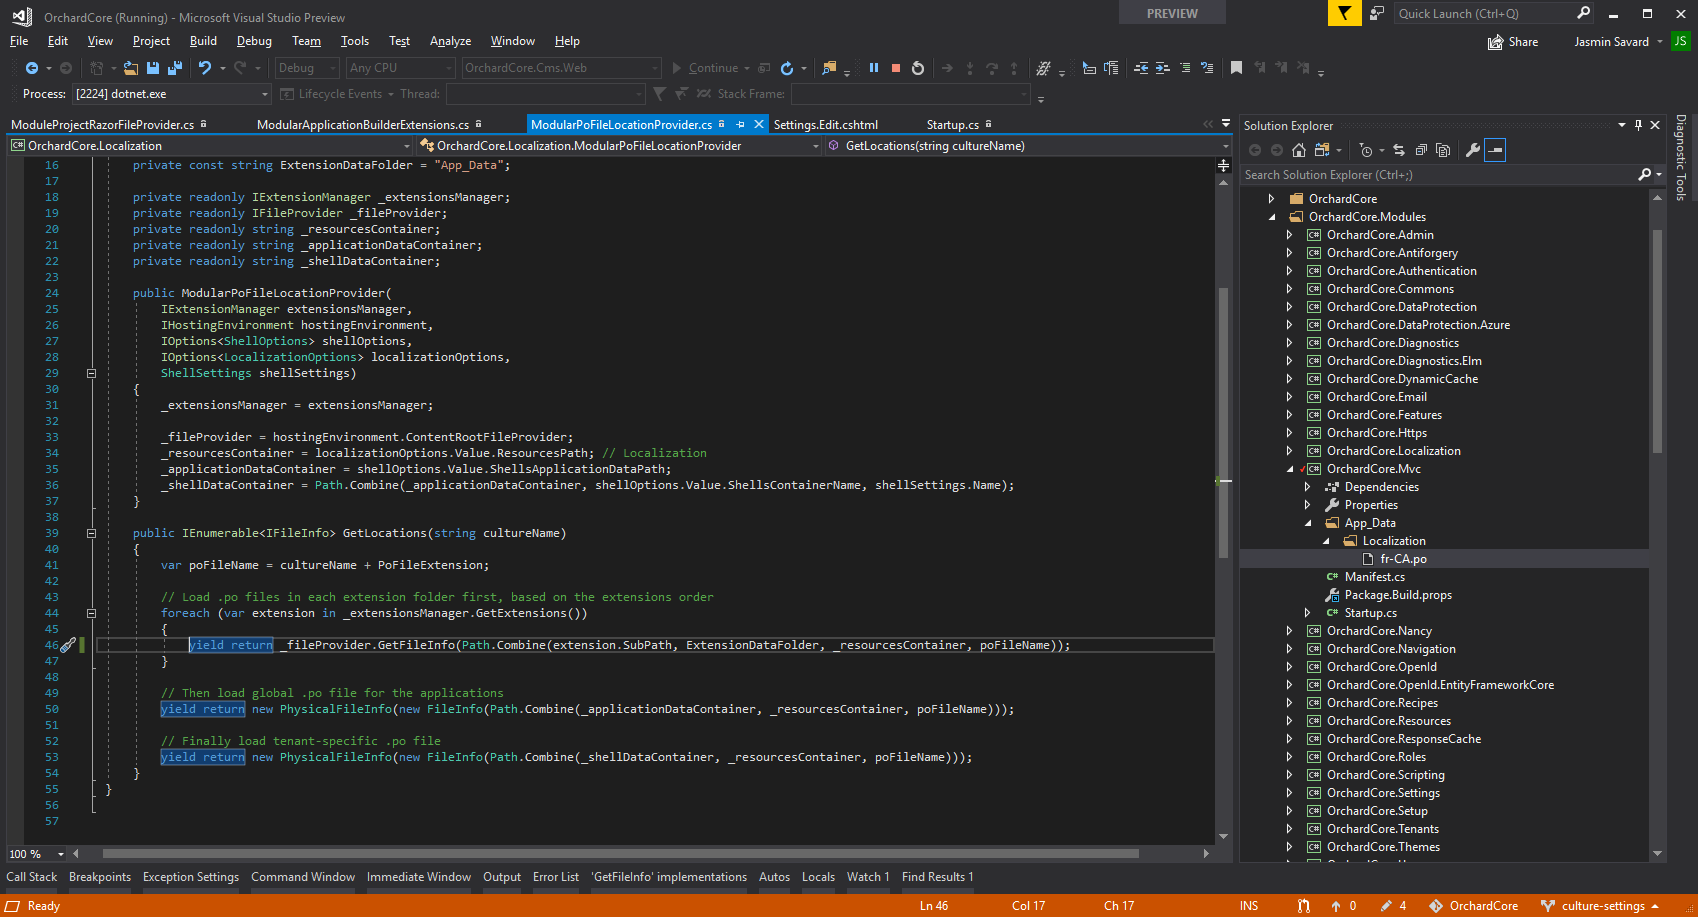Expand the OrchardCore.Admin project node

tap(1290, 234)
